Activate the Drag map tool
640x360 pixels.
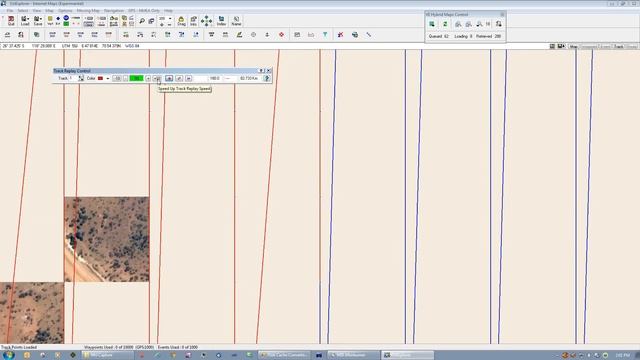[x=181, y=21]
